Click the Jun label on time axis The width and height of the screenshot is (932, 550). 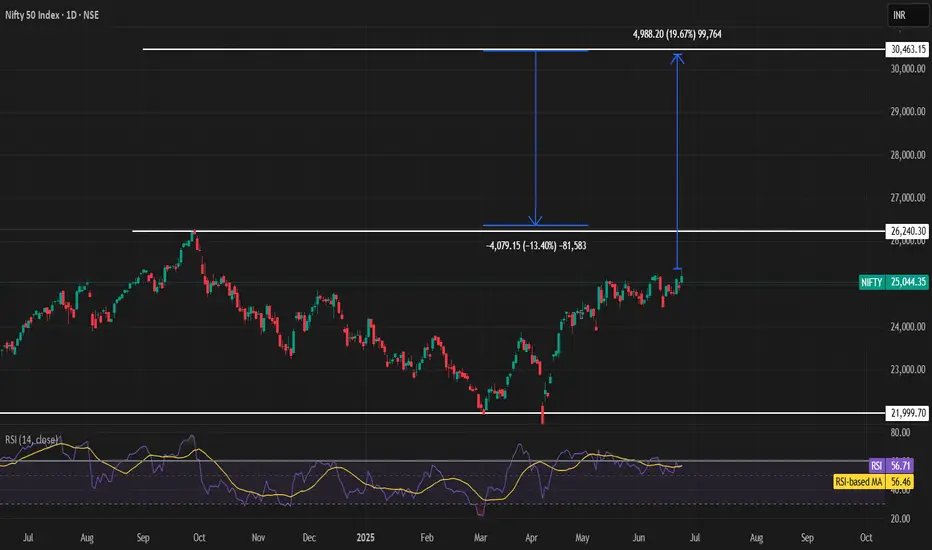[638, 538]
